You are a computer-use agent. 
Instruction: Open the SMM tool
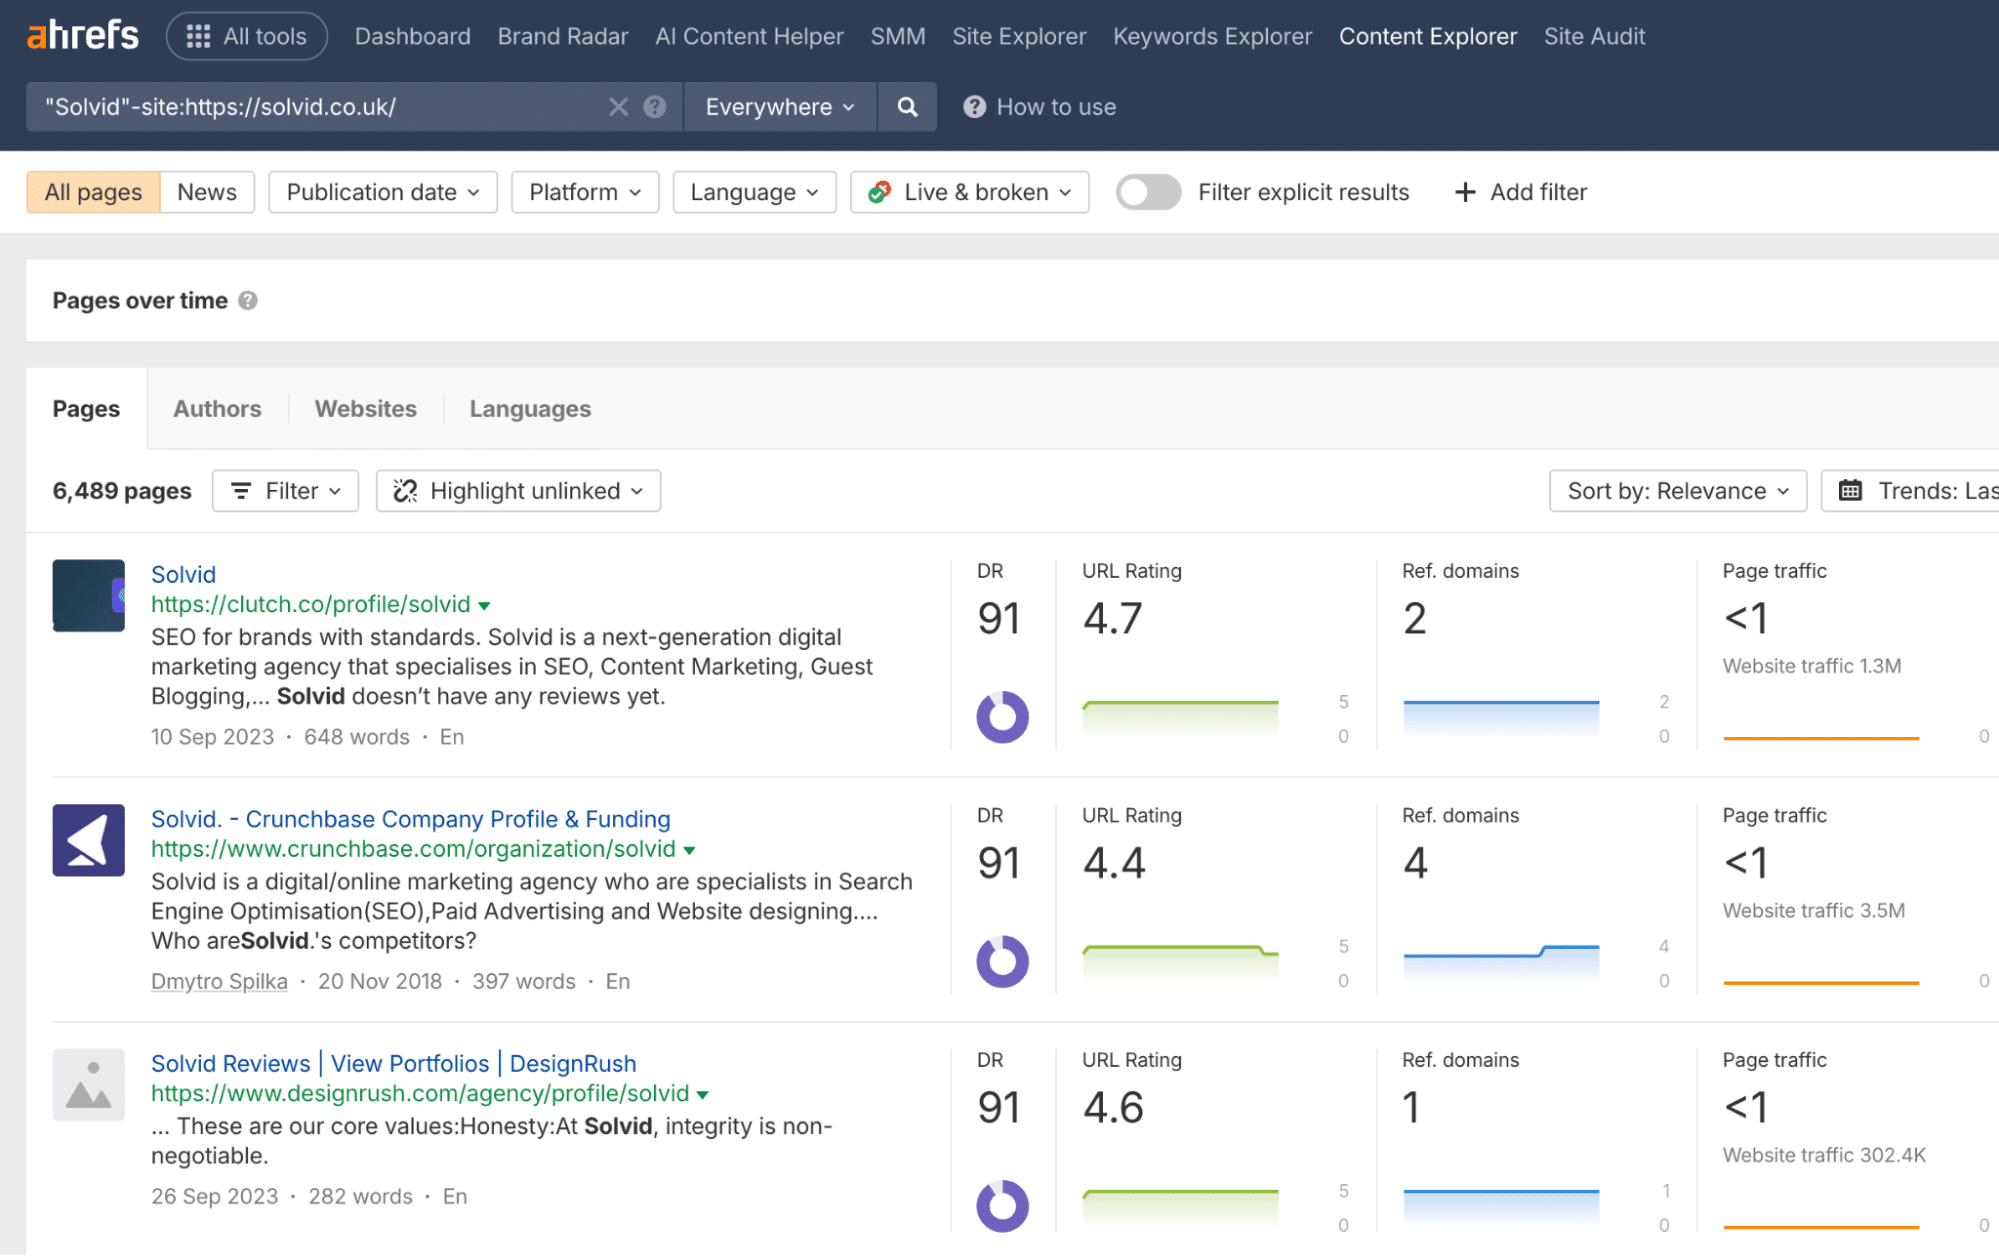tap(898, 36)
